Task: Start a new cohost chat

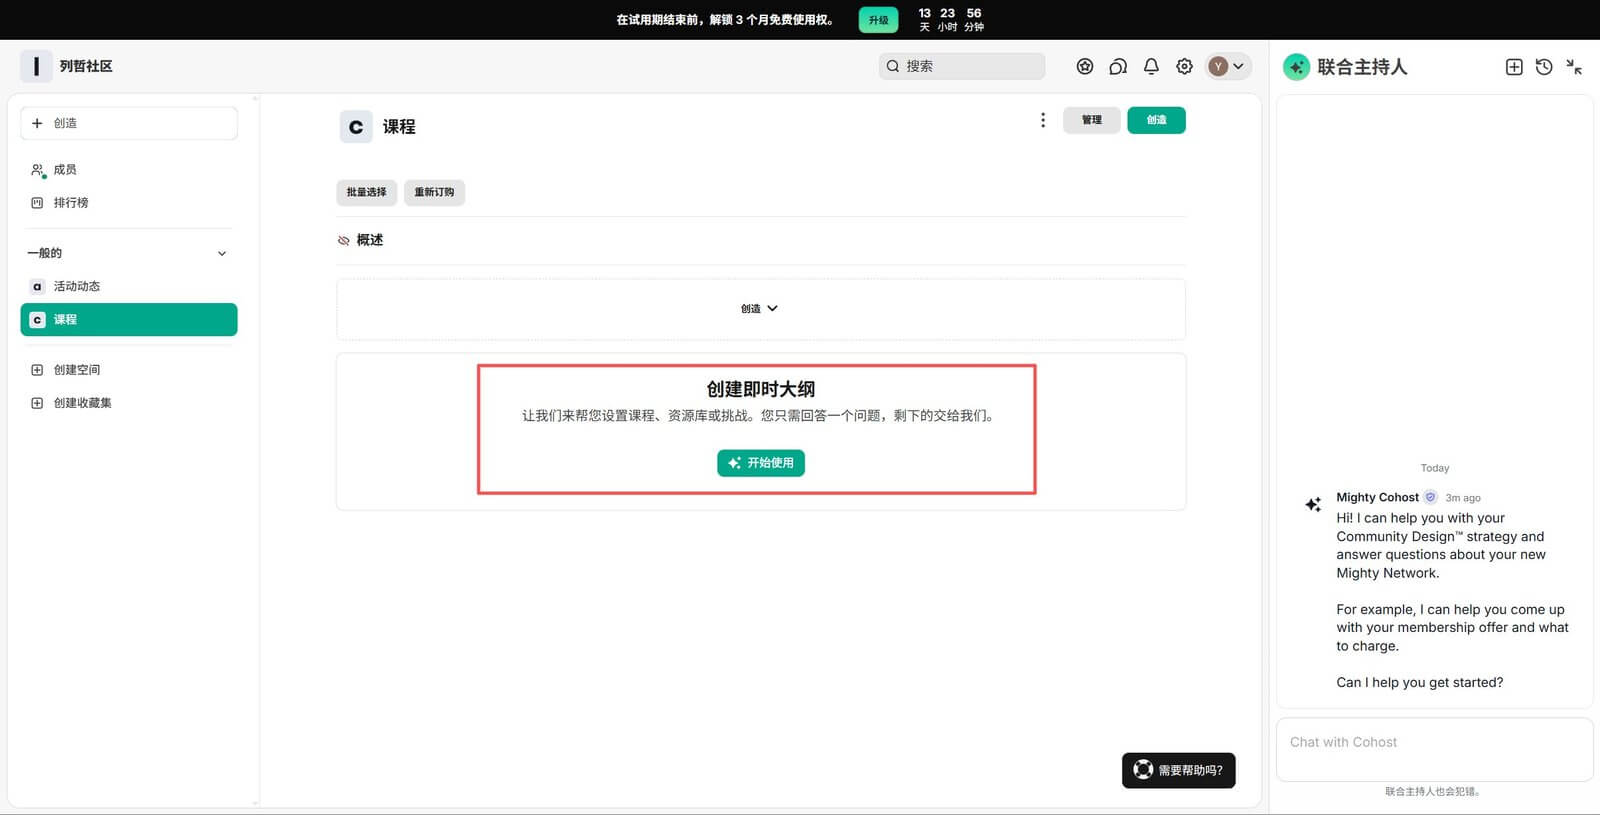Action: pos(1514,67)
